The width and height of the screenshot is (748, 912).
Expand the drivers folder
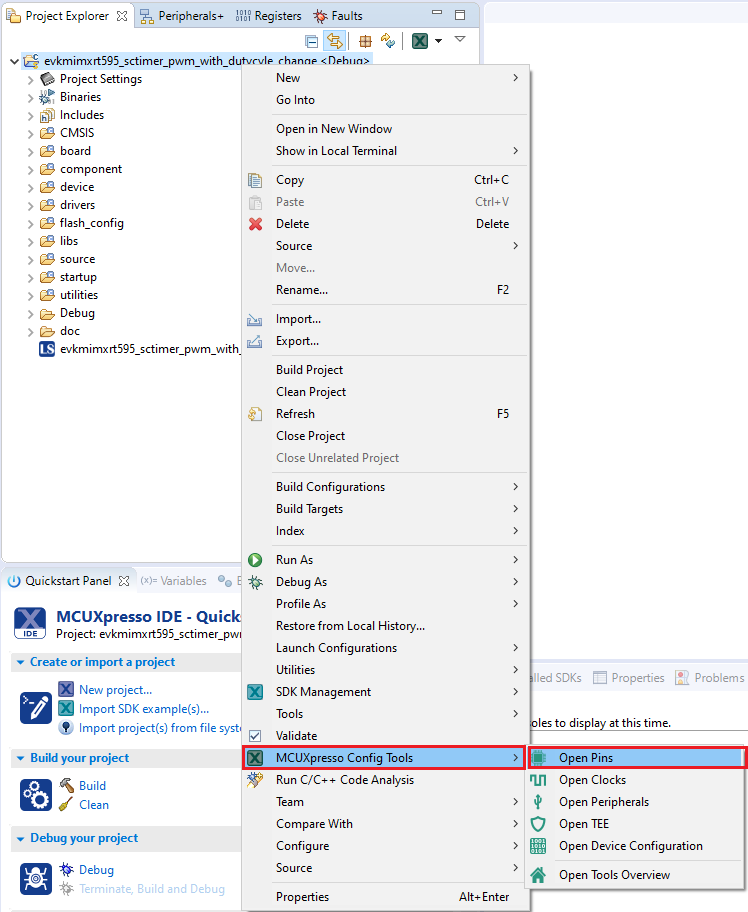30,205
